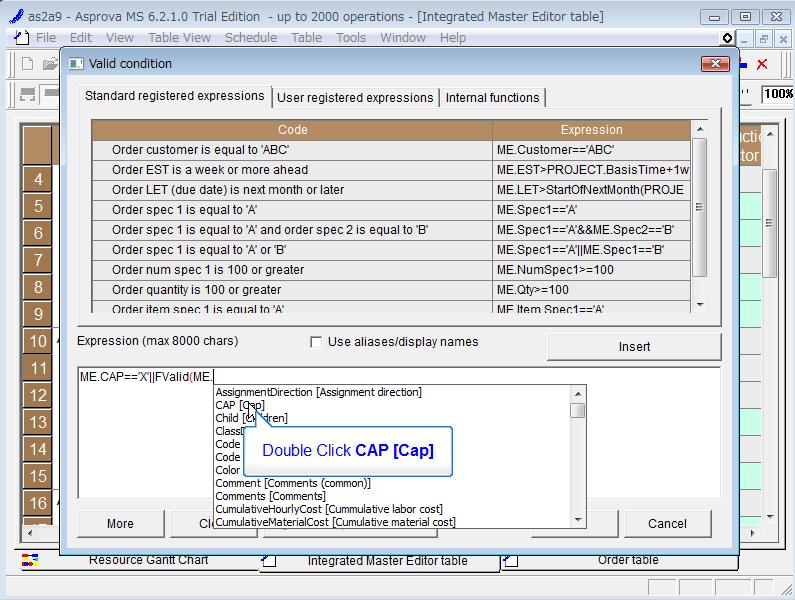Select row header 4 in background table
The height and width of the screenshot is (600, 795).
[x=38, y=179]
